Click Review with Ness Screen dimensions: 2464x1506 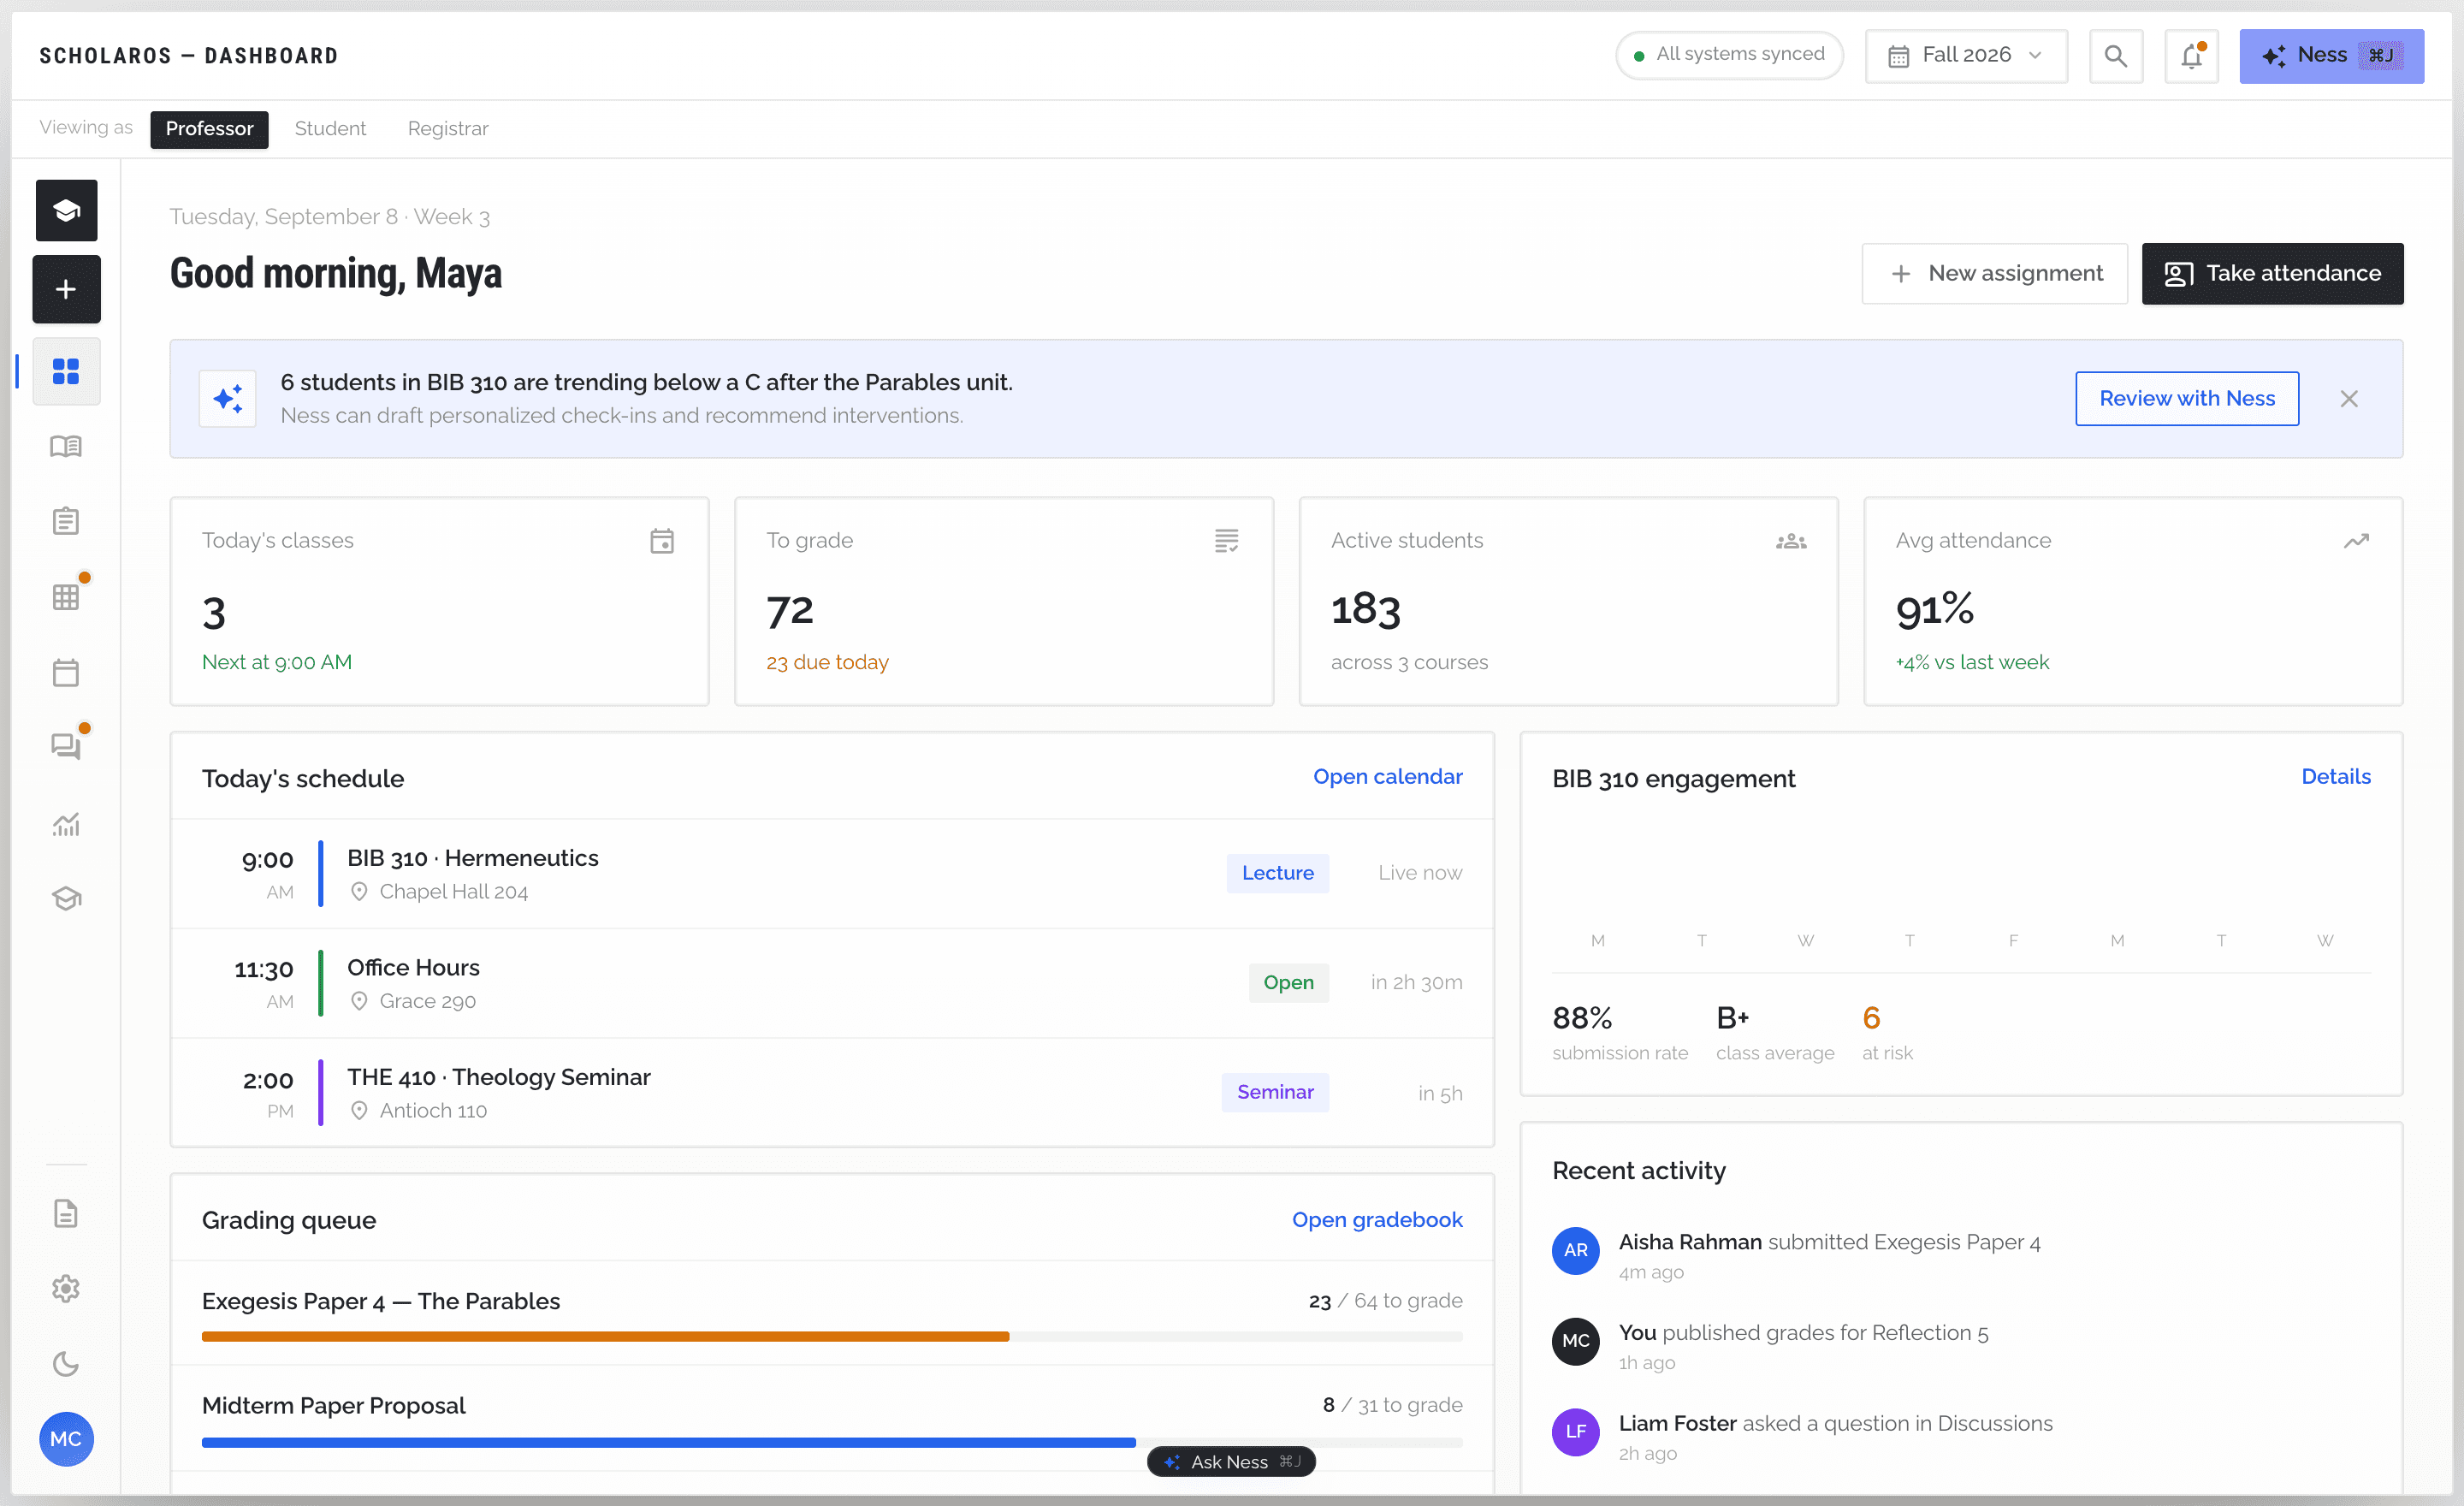pyautogui.click(x=2187, y=398)
